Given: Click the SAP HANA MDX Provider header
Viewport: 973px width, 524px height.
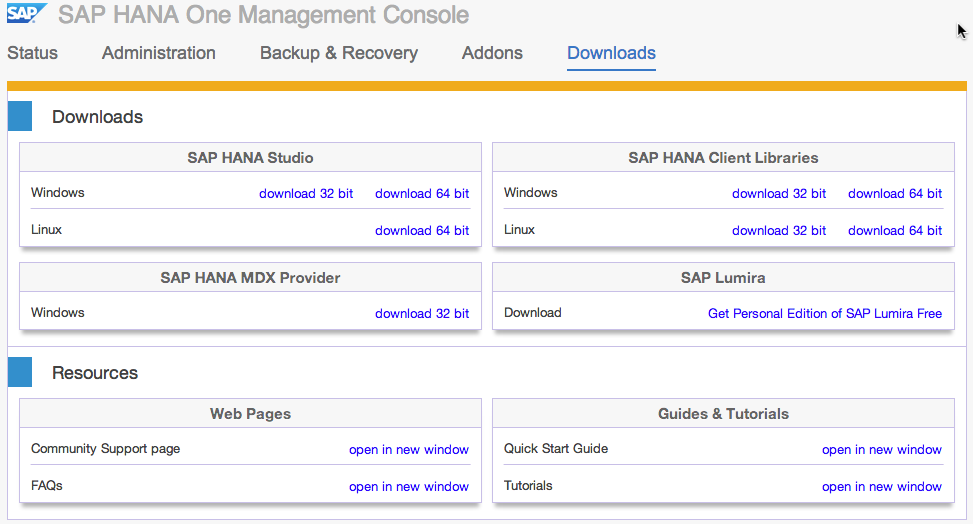Looking at the screenshot, I should (x=250, y=278).
